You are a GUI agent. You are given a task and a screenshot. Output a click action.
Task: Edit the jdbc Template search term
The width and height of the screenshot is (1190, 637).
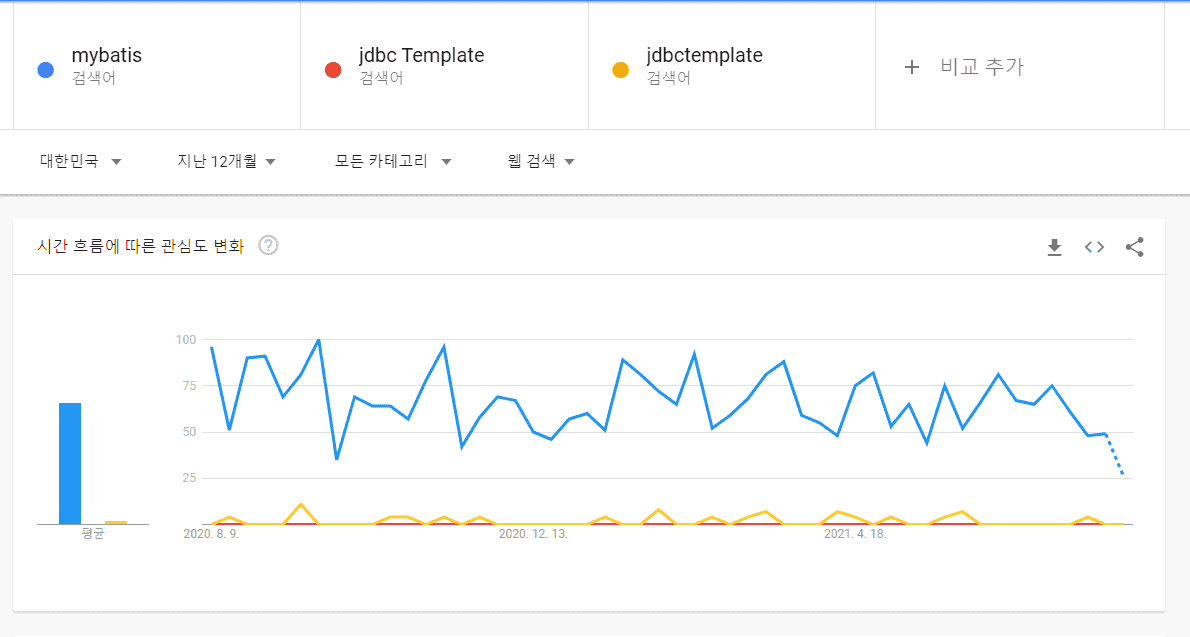coord(421,56)
